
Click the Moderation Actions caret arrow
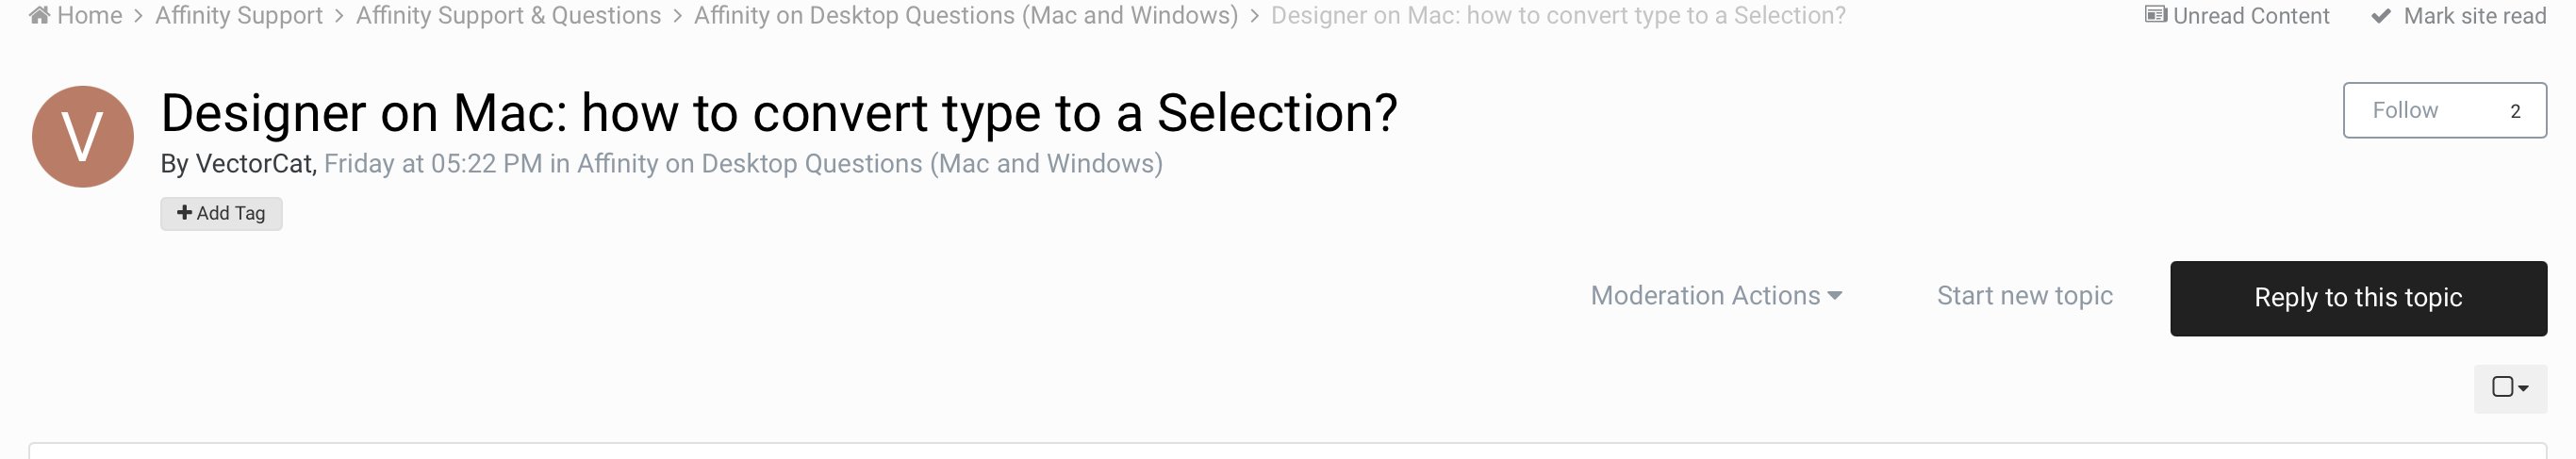click(1834, 296)
